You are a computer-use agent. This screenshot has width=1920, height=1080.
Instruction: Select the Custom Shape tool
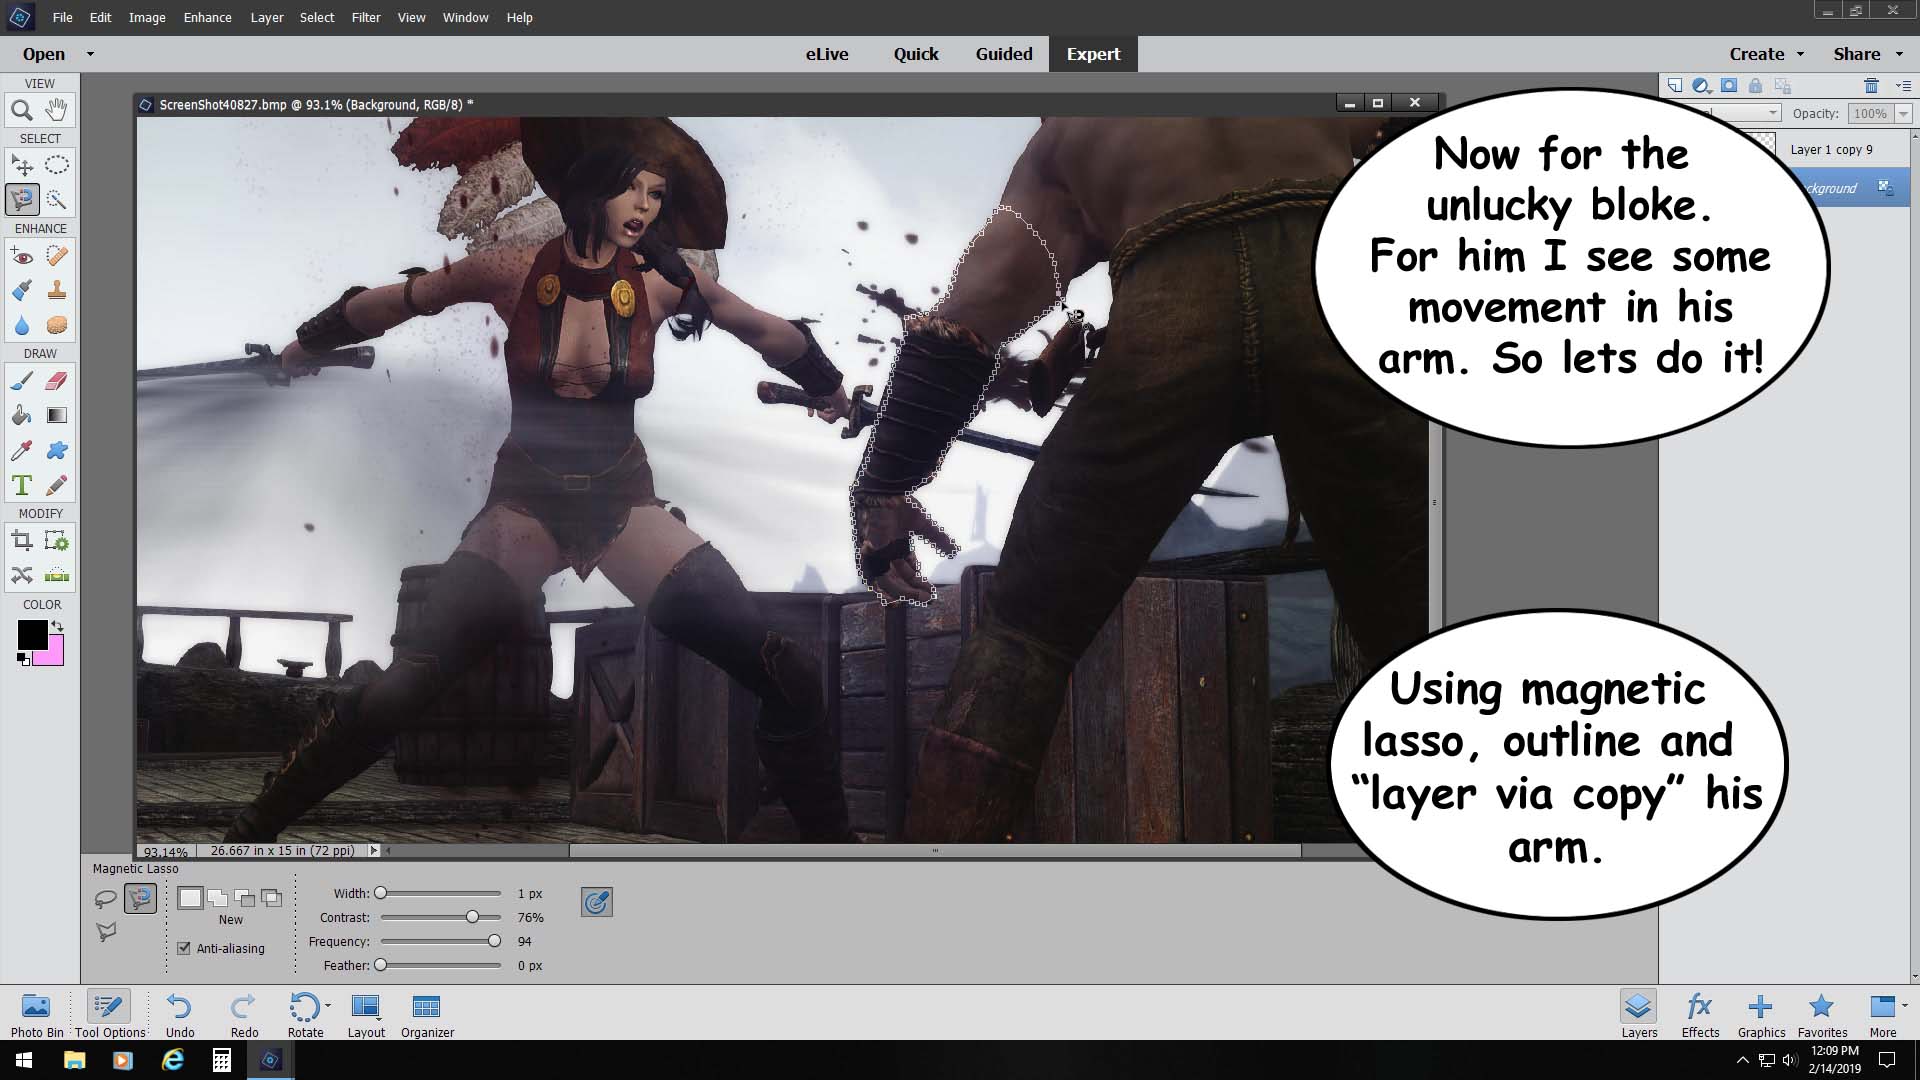[x=57, y=451]
